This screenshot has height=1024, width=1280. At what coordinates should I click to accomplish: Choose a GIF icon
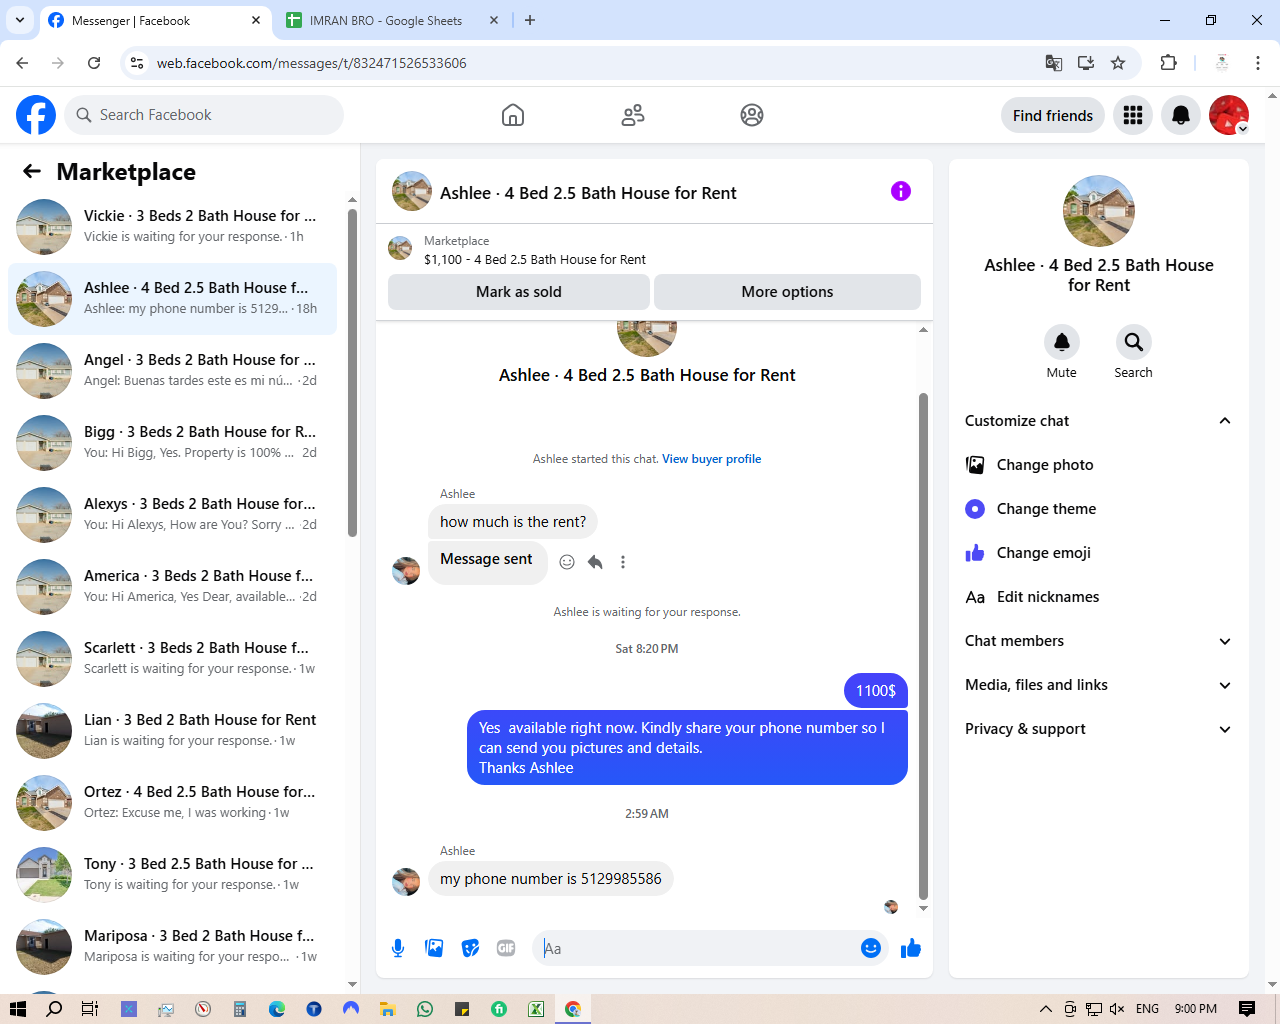(506, 948)
